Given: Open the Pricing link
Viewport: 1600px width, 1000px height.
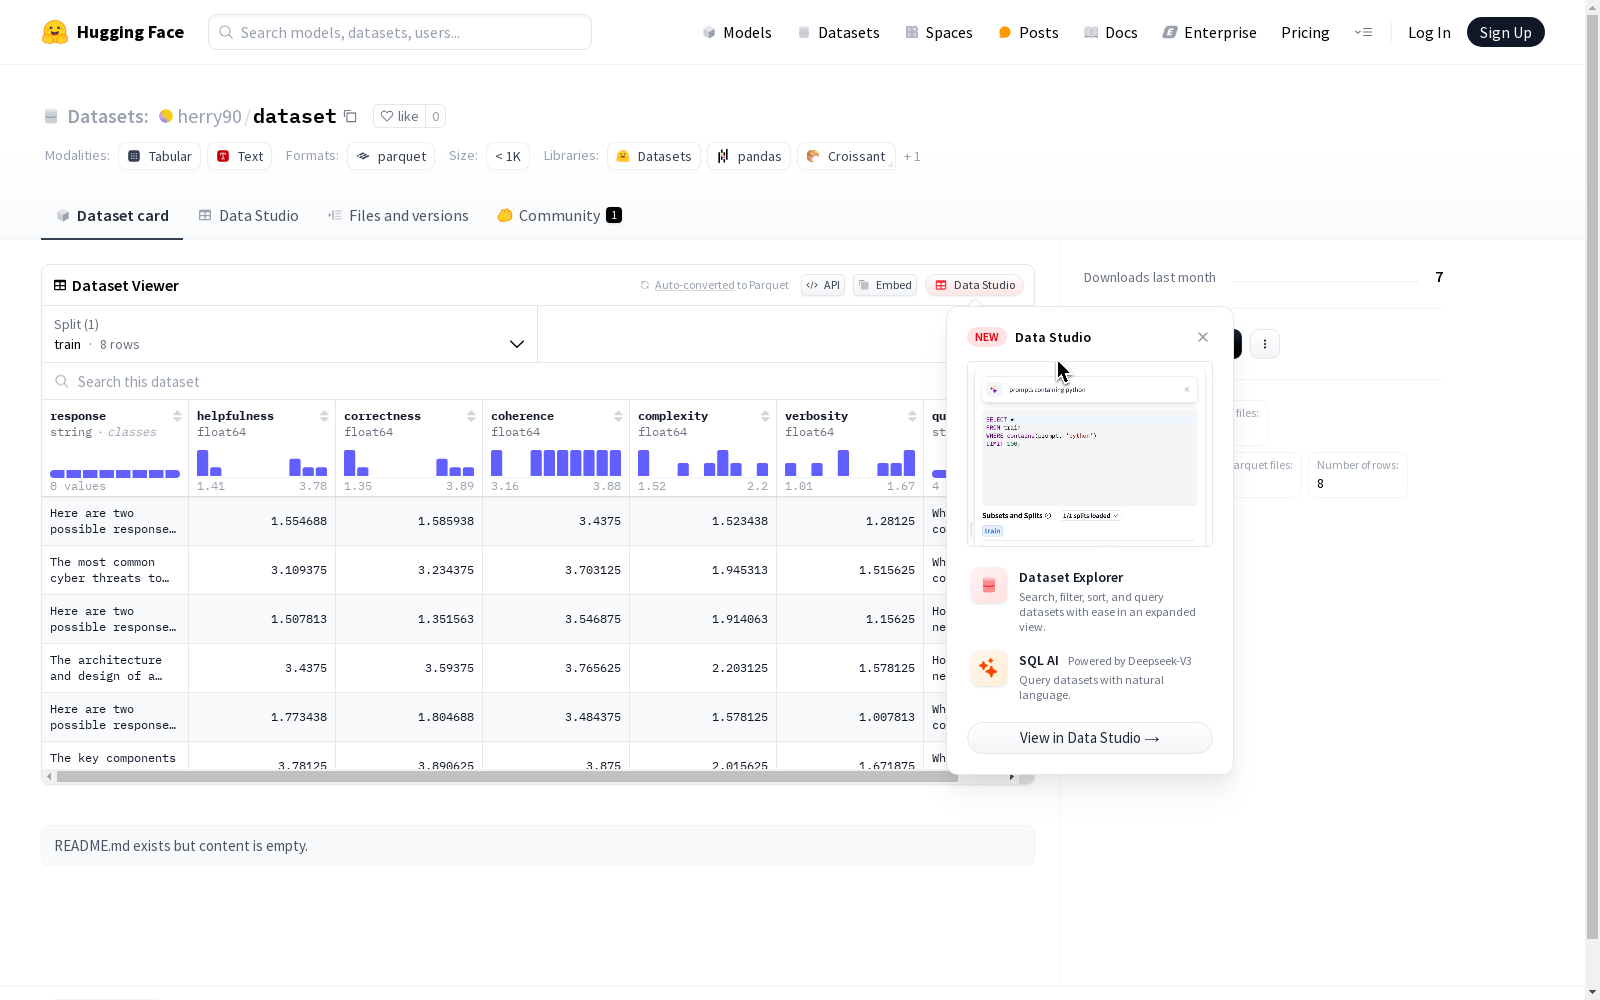Looking at the screenshot, I should [x=1305, y=32].
